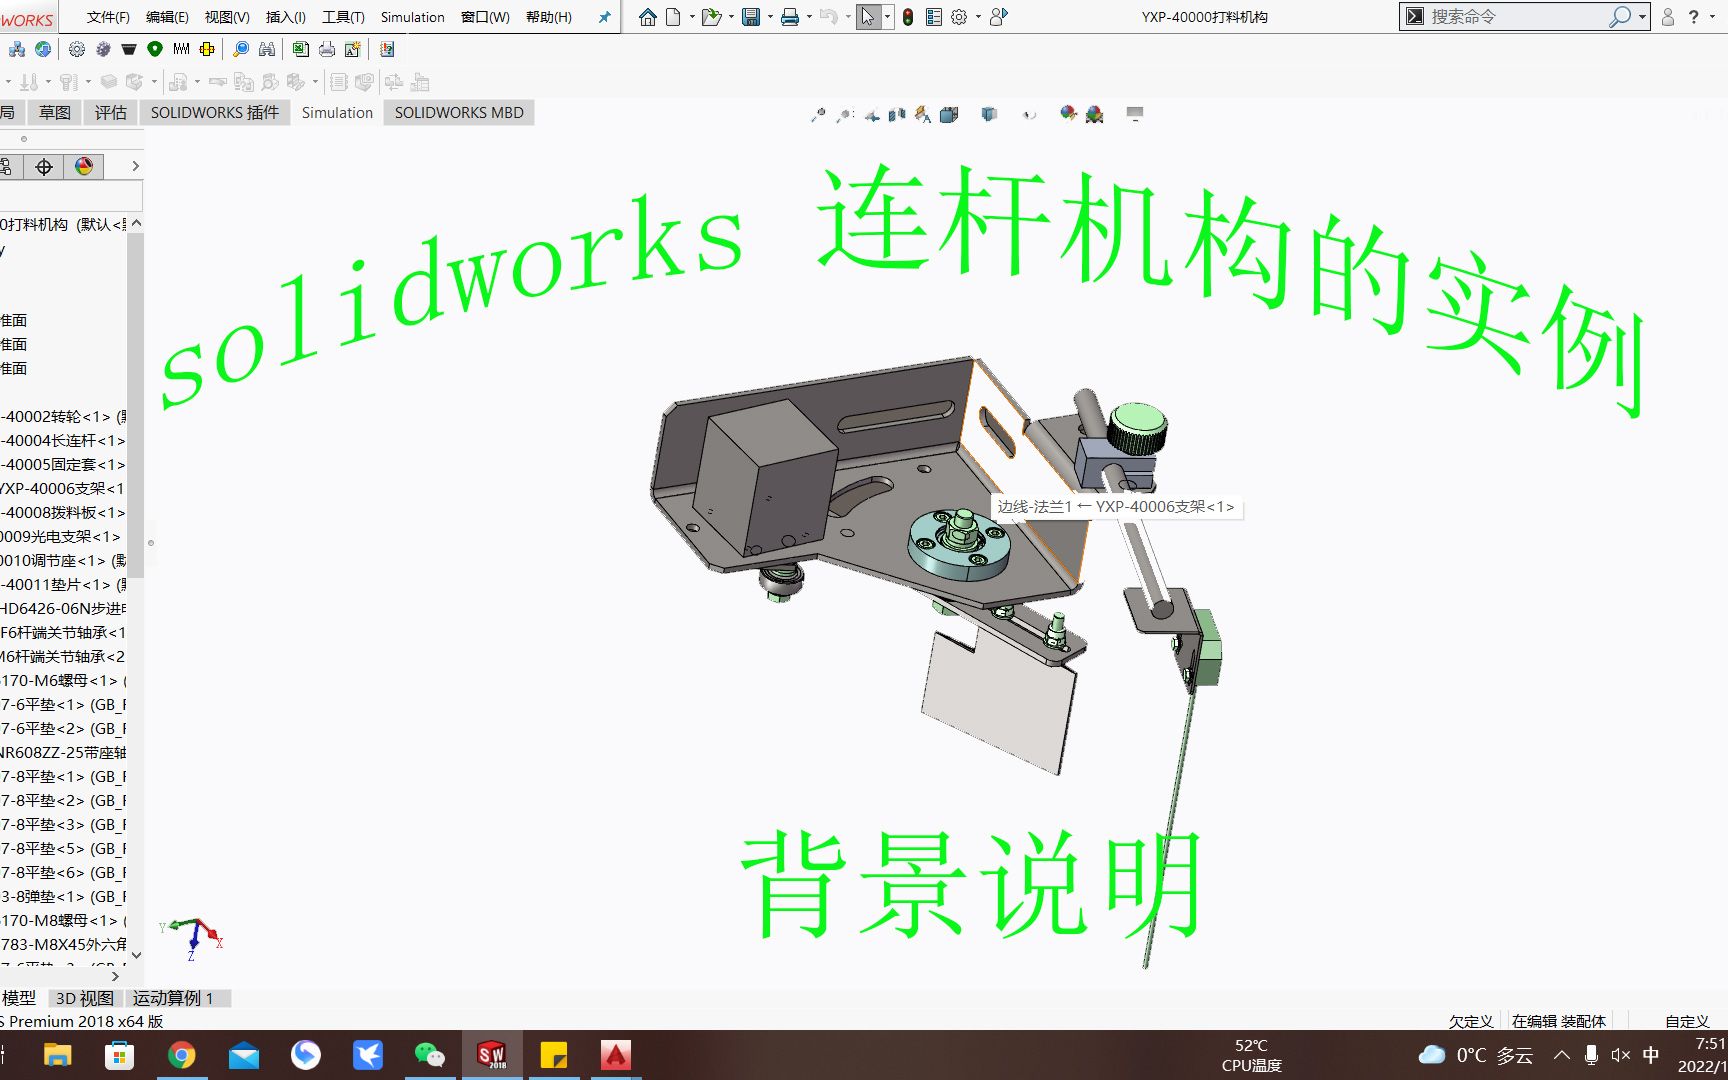The width and height of the screenshot is (1728, 1080).
Task: Click the gear toolbox icon in second toolbar
Action: pos(77,49)
